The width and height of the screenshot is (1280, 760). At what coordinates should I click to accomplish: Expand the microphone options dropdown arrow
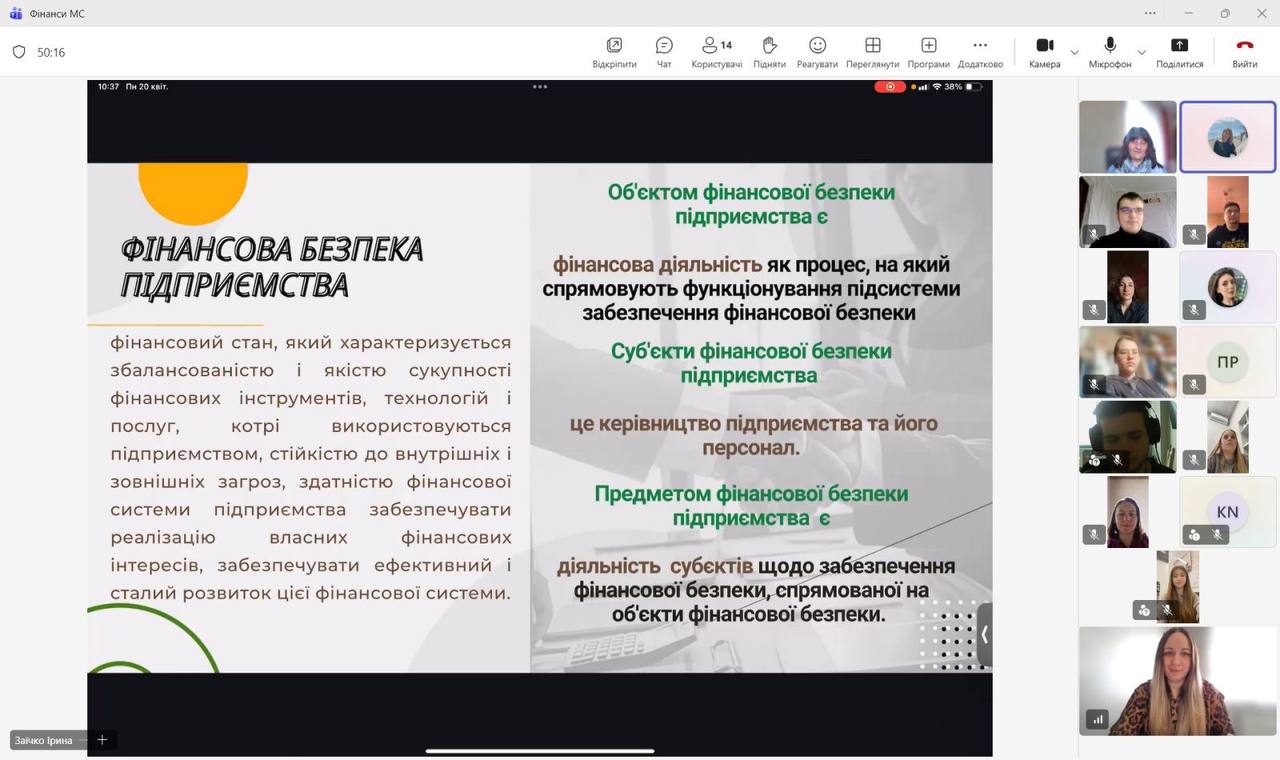coord(1142,52)
